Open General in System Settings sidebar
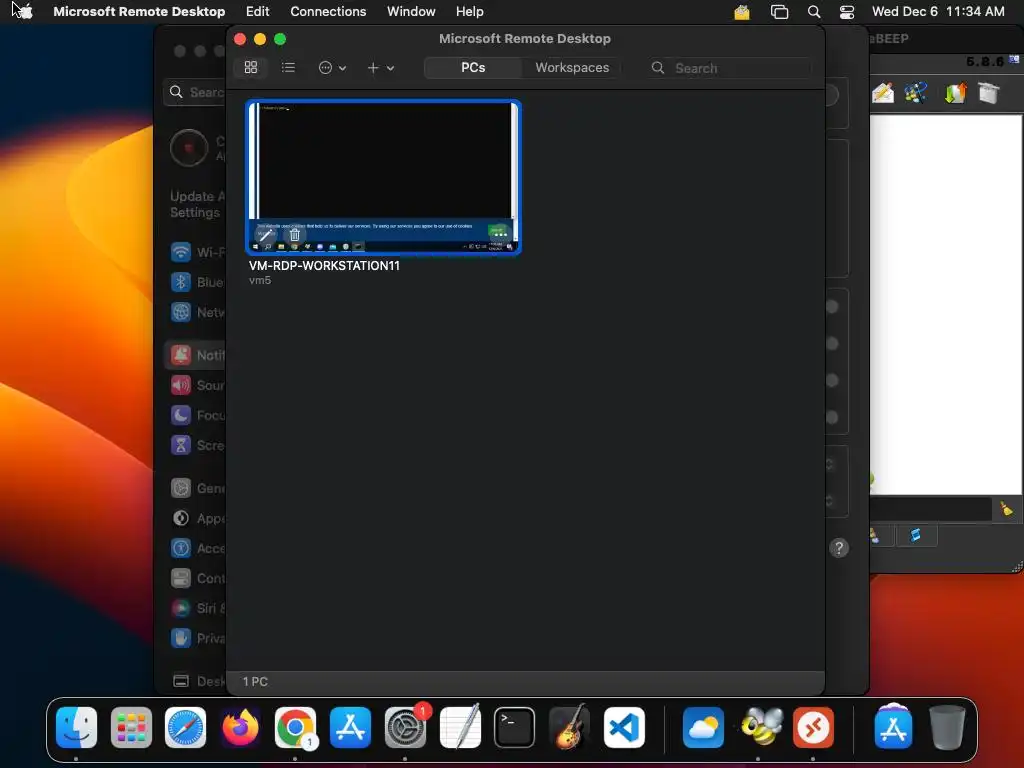The height and width of the screenshot is (768, 1024). pos(198,488)
